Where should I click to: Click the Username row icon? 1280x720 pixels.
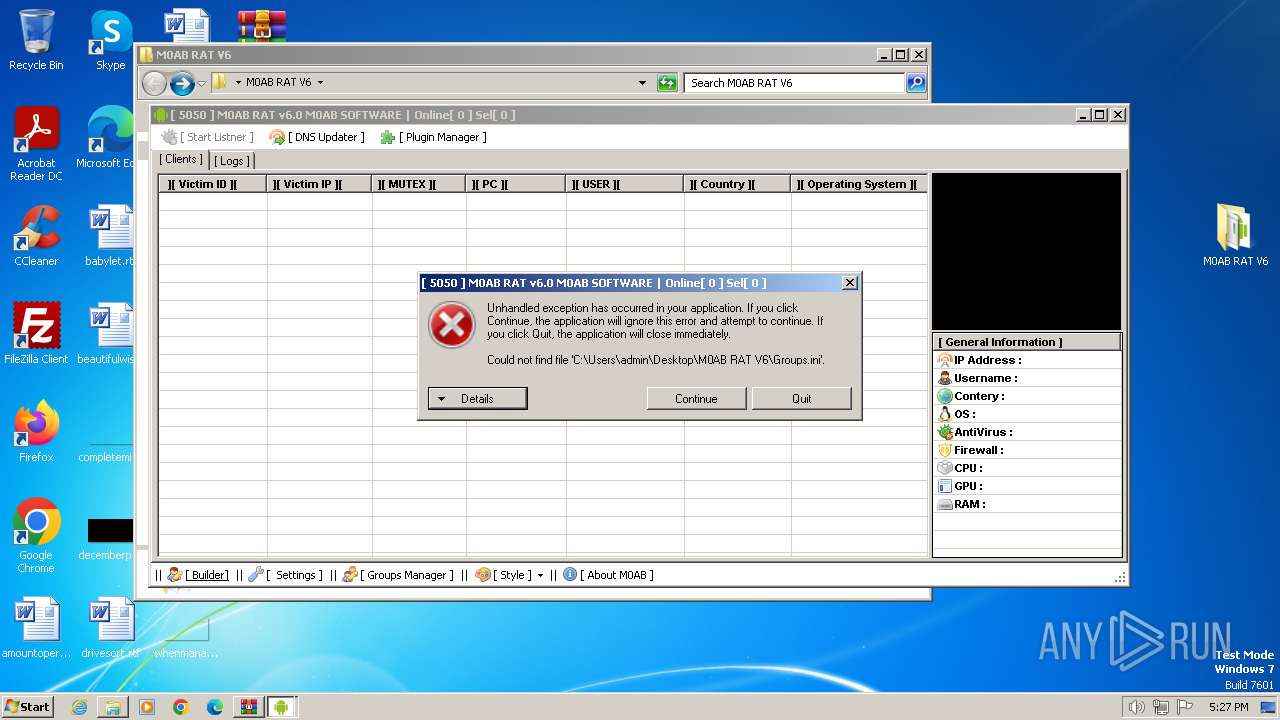pos(945,378)
